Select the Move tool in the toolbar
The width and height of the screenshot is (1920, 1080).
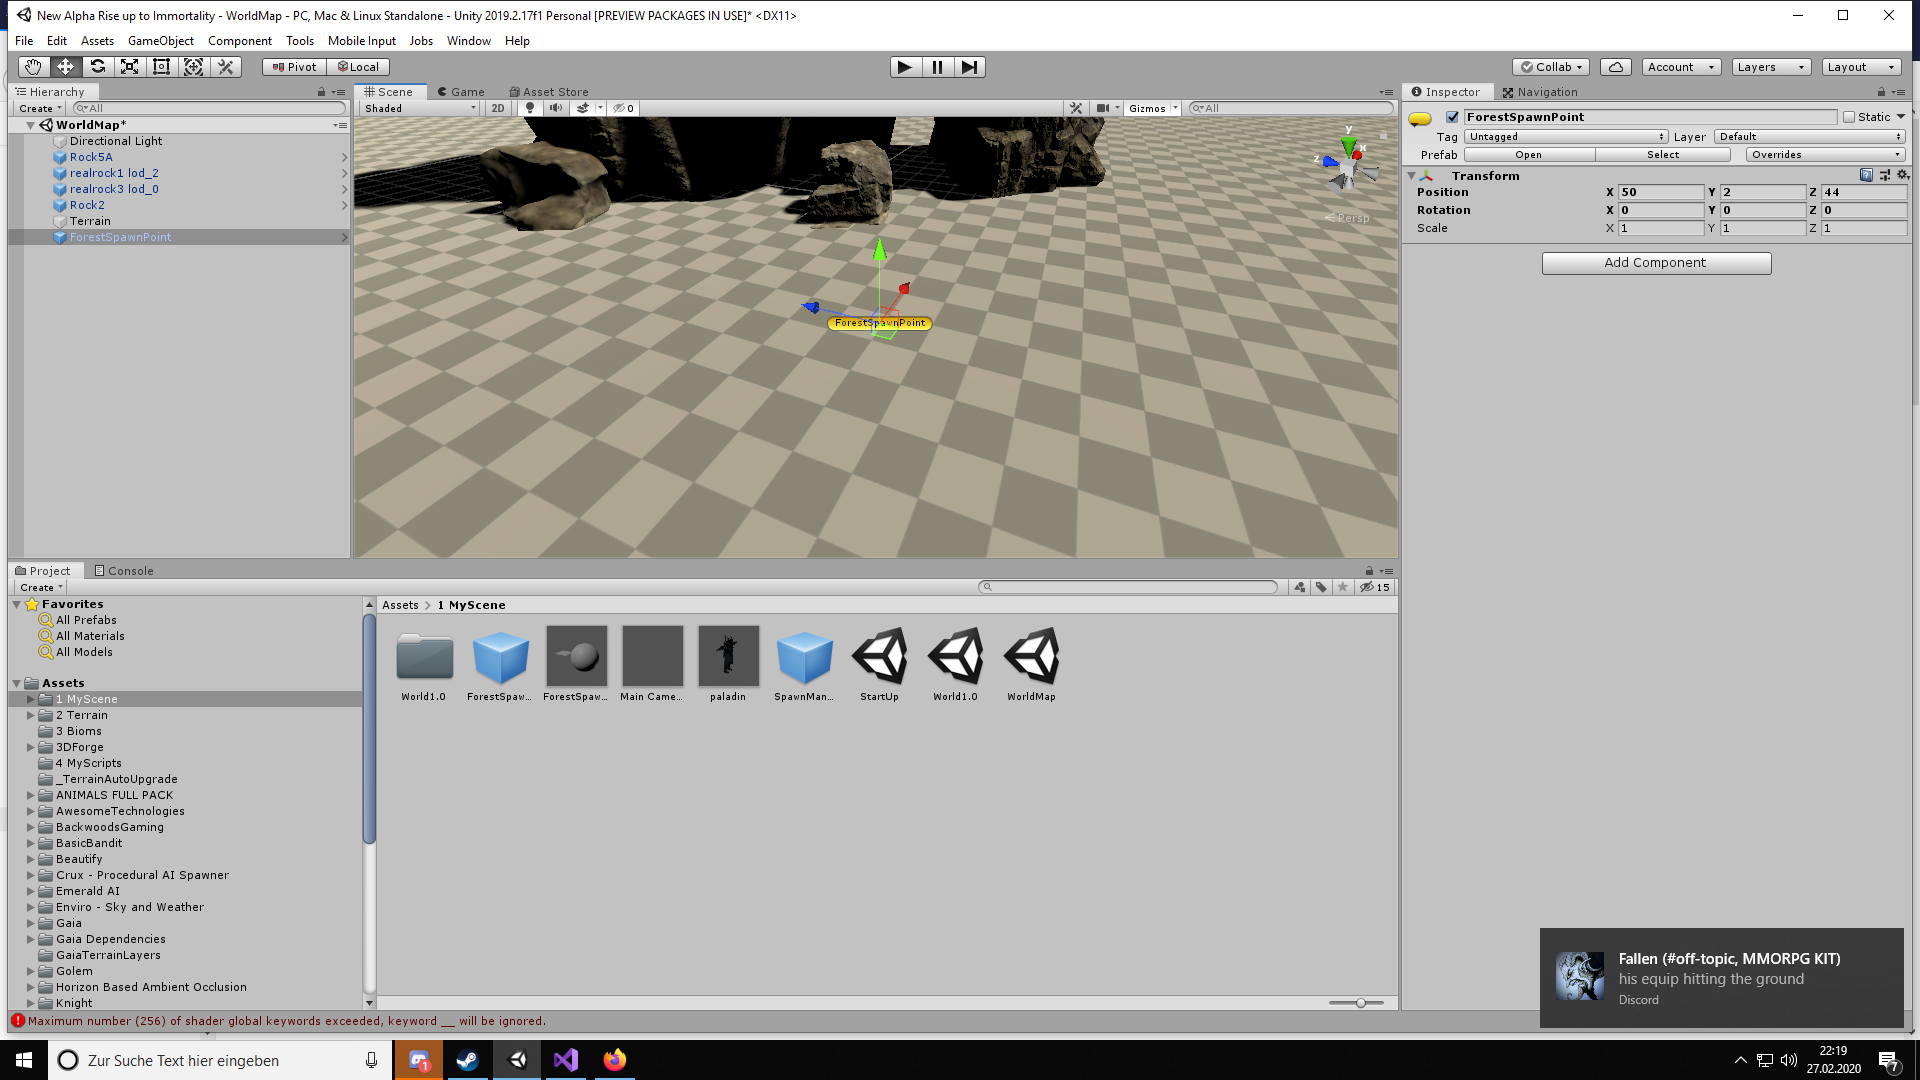[65, 66]
